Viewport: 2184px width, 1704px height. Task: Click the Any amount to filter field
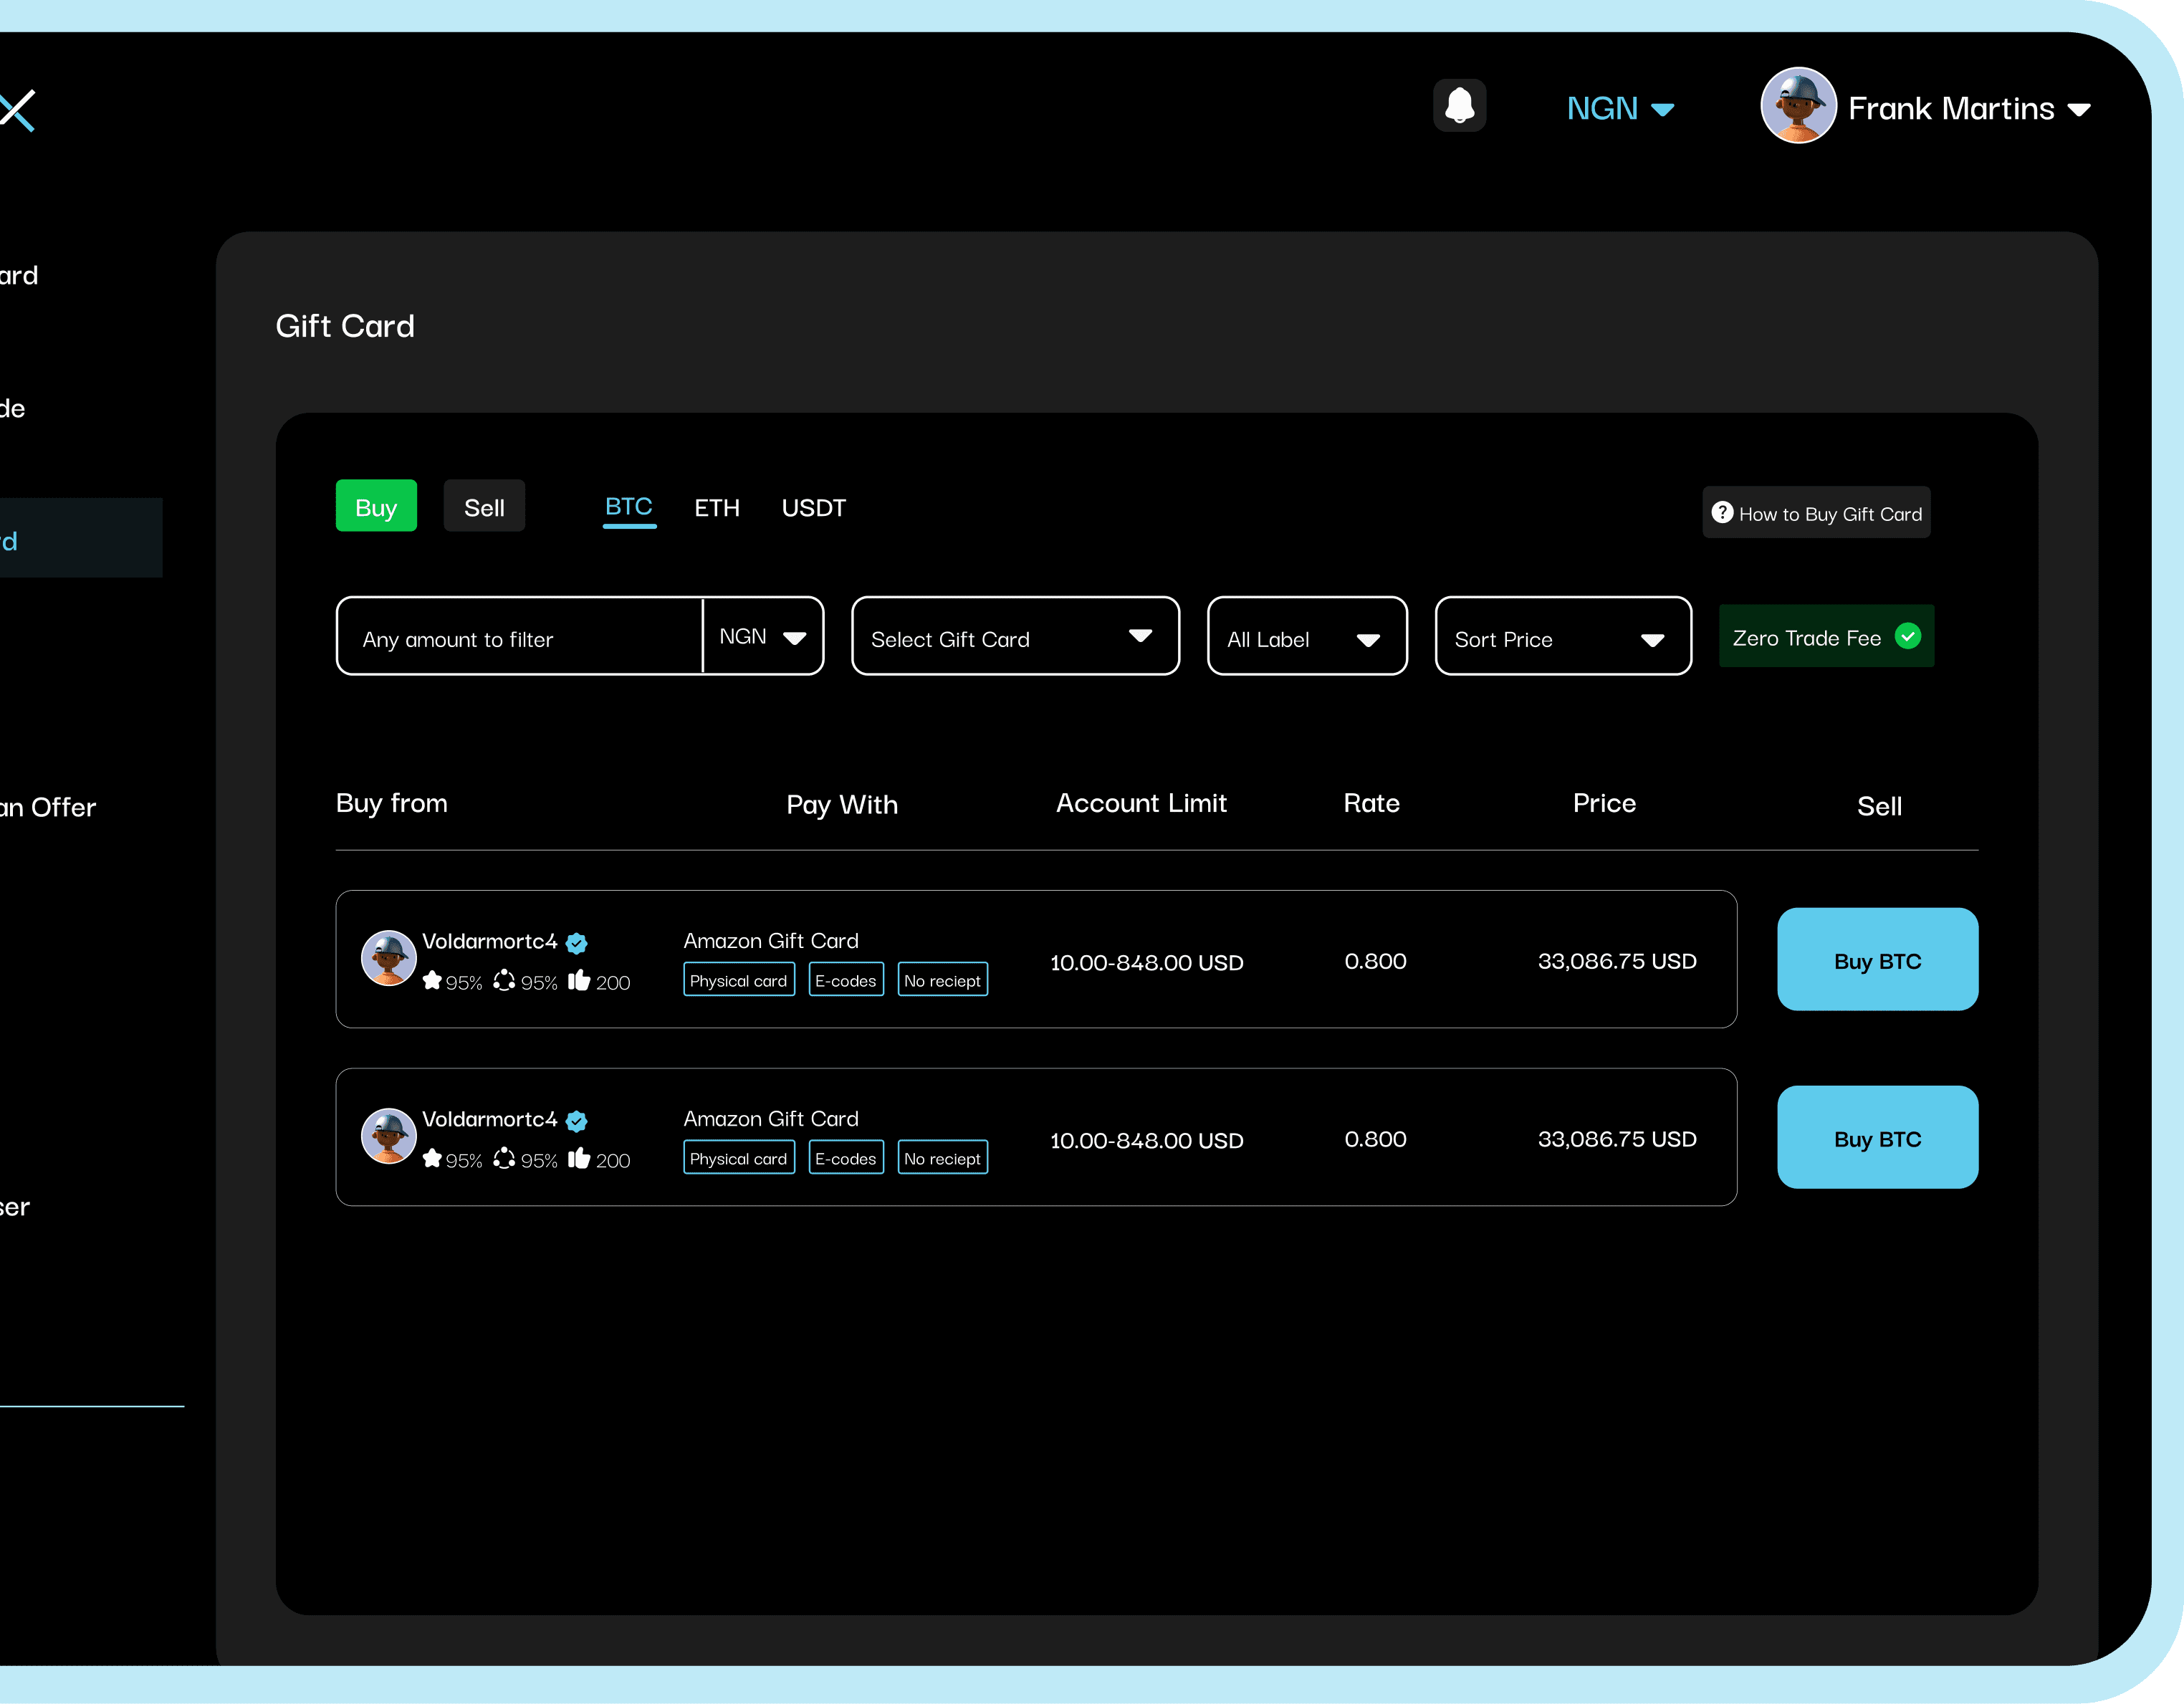coord(520,636)
